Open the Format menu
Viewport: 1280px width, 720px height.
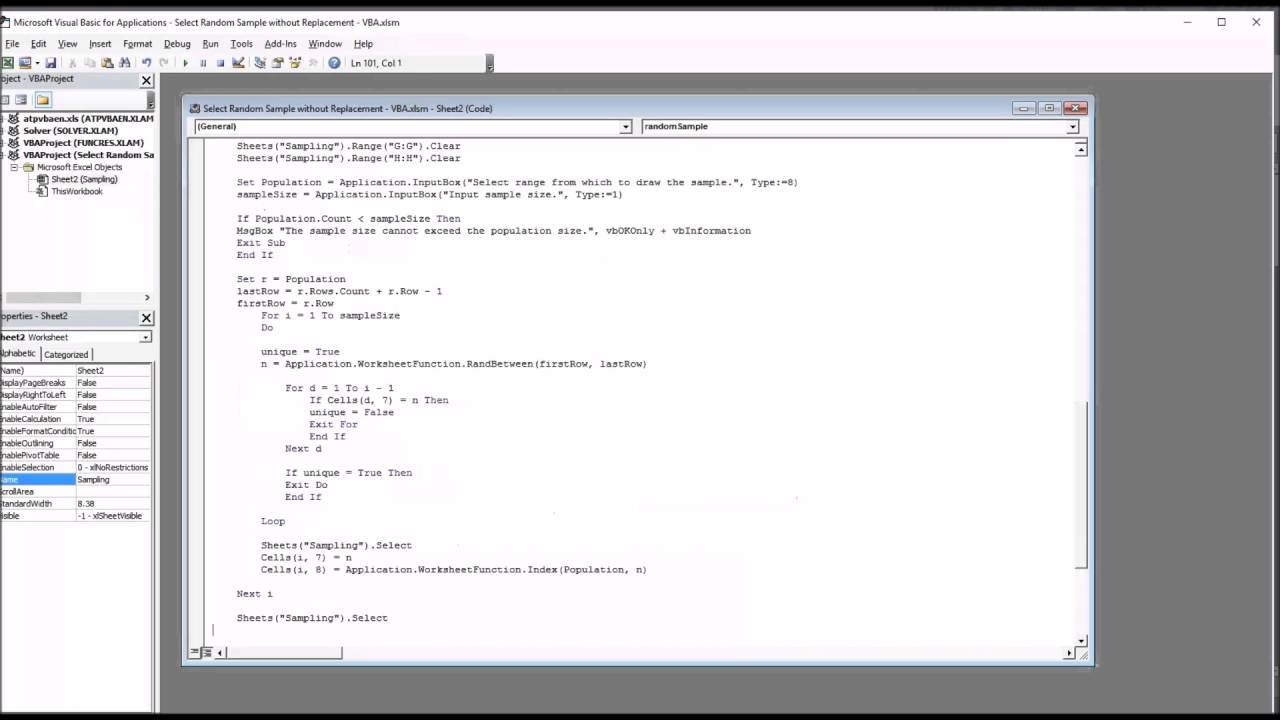coord(137,44)
